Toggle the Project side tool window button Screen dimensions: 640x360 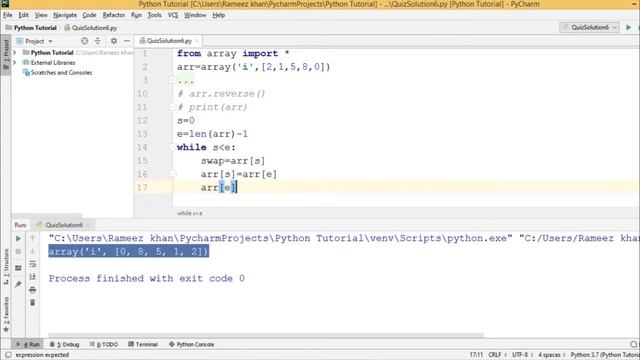pos(6,56)
